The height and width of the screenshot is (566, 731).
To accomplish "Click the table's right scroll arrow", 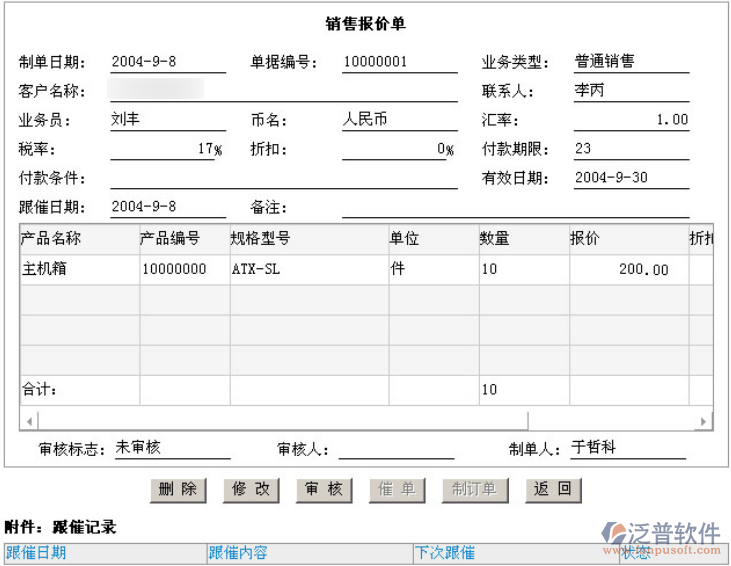I will (x=705, y=421).
